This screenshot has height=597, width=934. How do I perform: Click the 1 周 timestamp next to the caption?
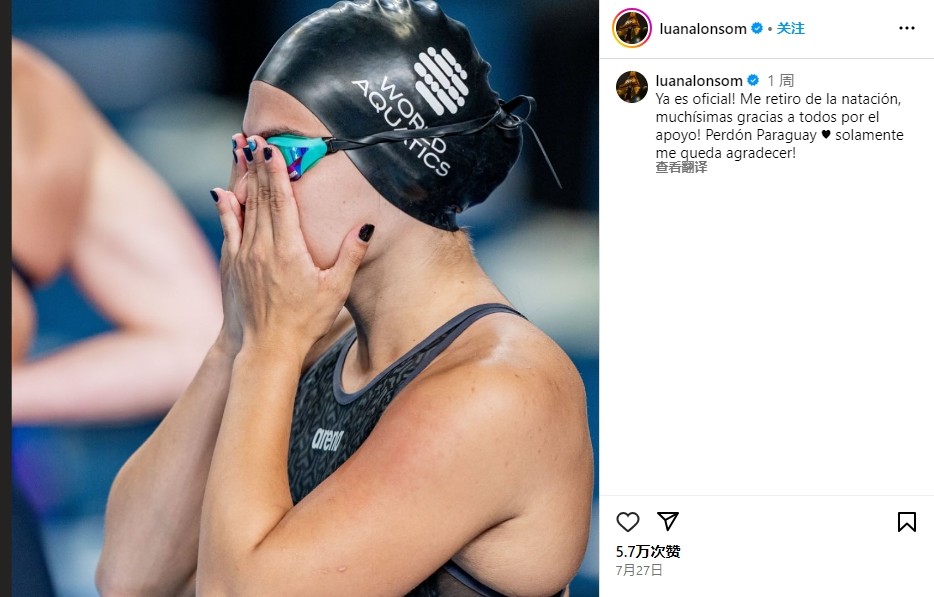point(780,80)
